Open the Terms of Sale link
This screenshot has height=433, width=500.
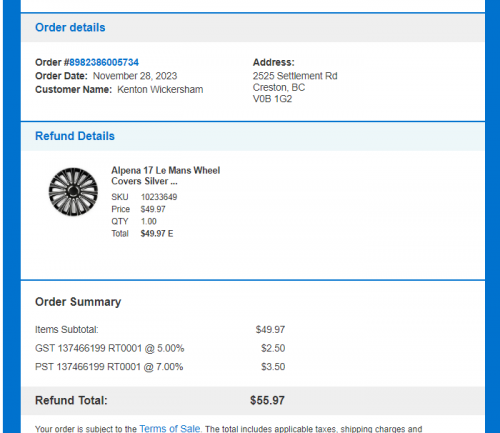pyautogui.click(x=170, y=428)
